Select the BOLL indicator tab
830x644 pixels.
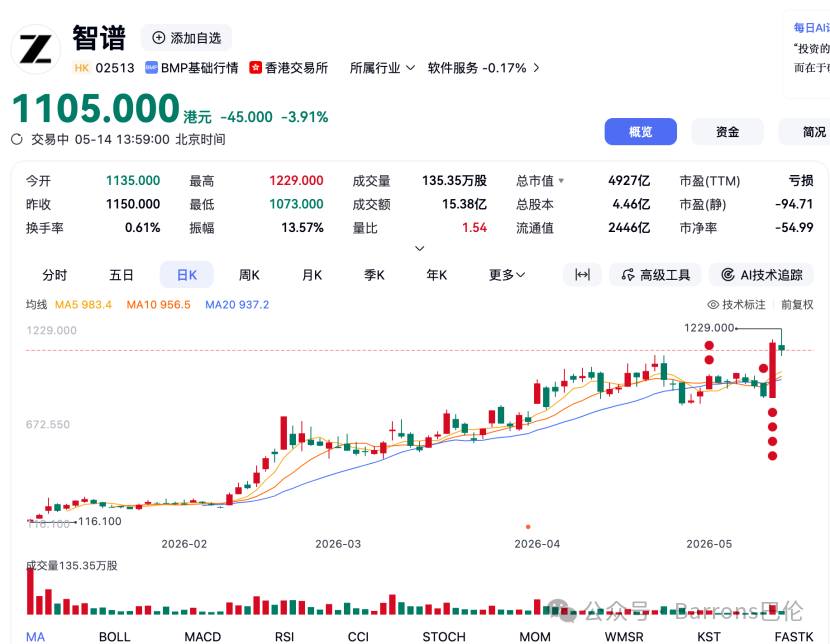pos(114,637)
